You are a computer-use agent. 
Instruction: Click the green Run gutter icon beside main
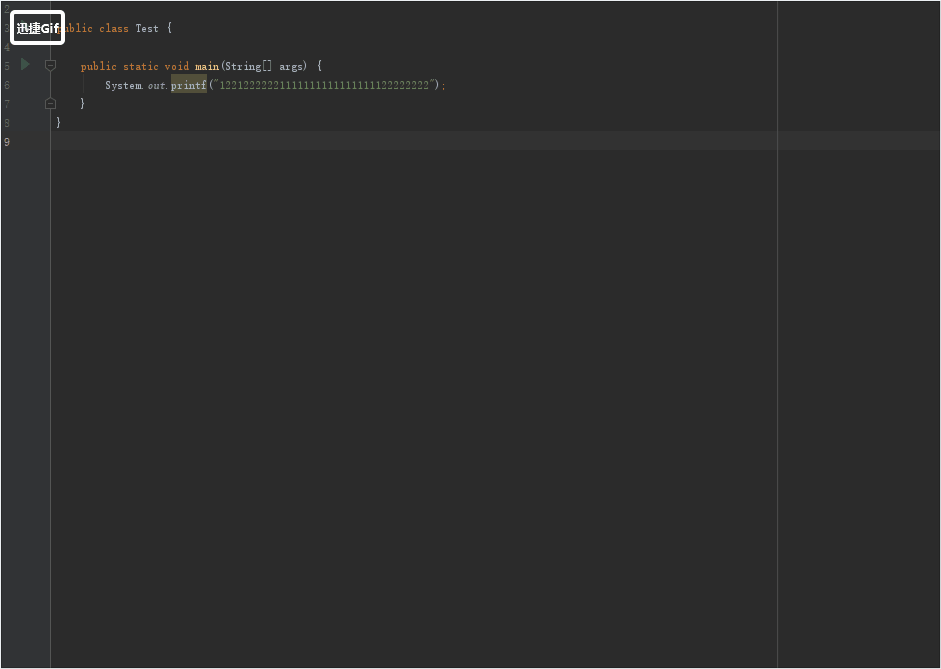point(25,65)
